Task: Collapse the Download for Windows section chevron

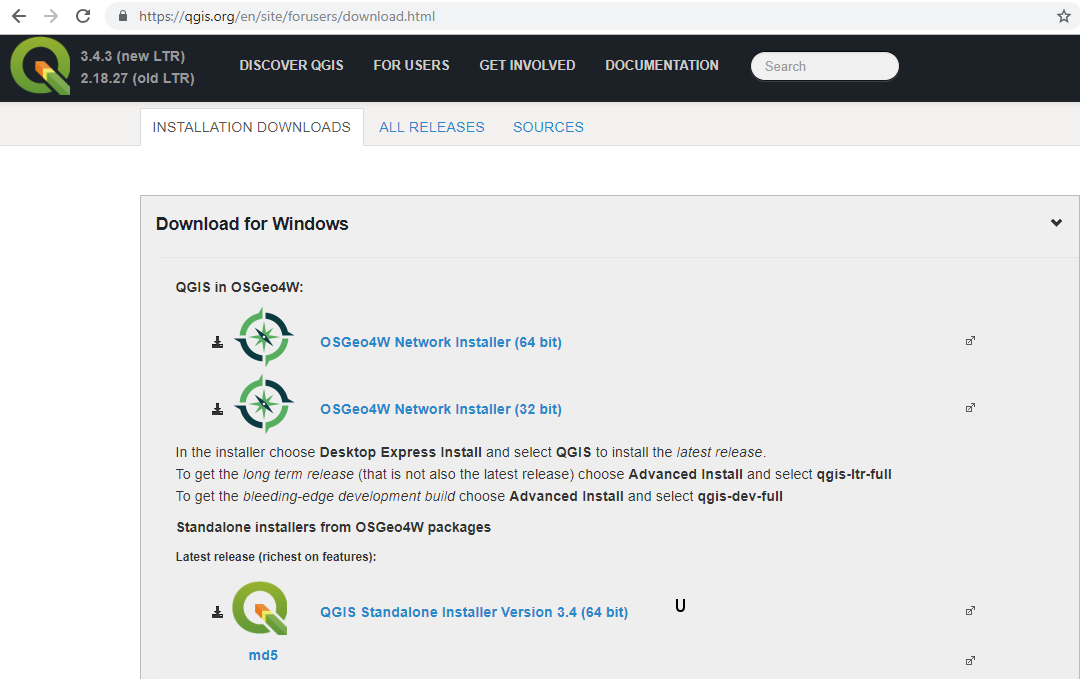Action: (1056, 223)
